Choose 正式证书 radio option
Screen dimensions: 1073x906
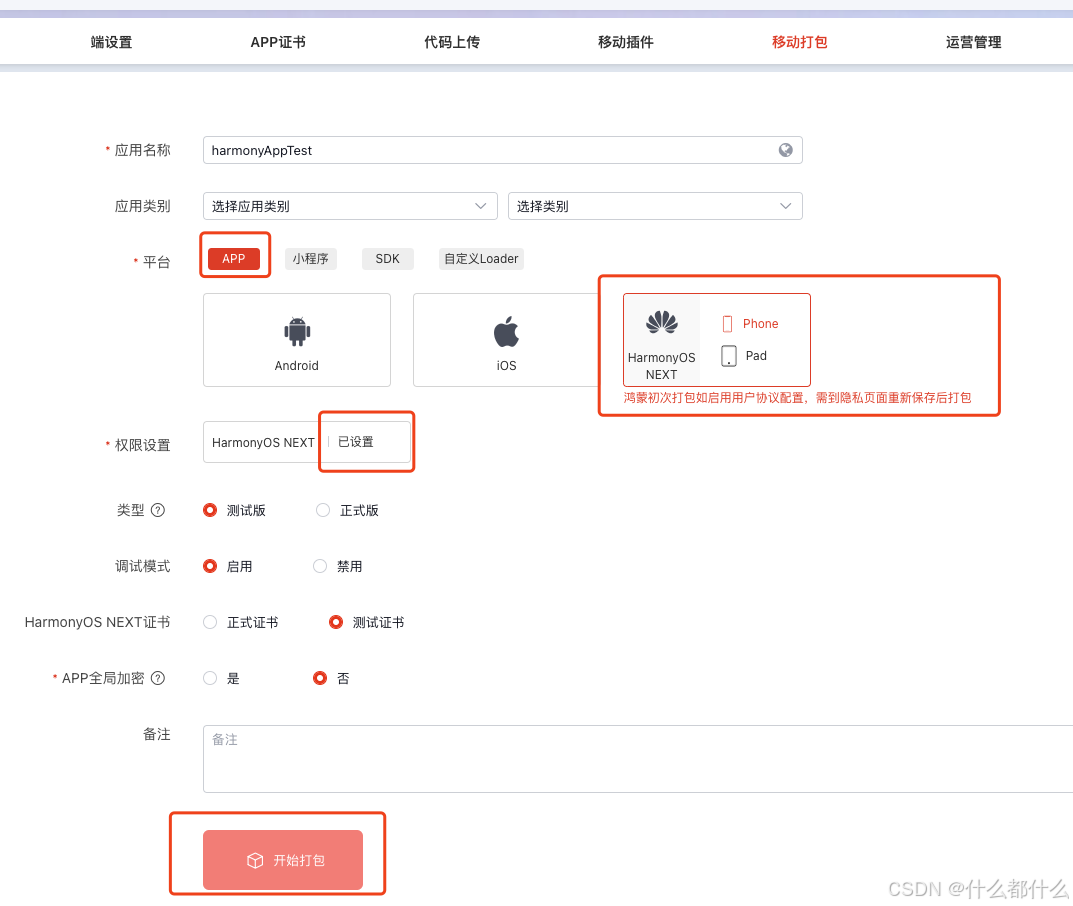click(210, 622)
